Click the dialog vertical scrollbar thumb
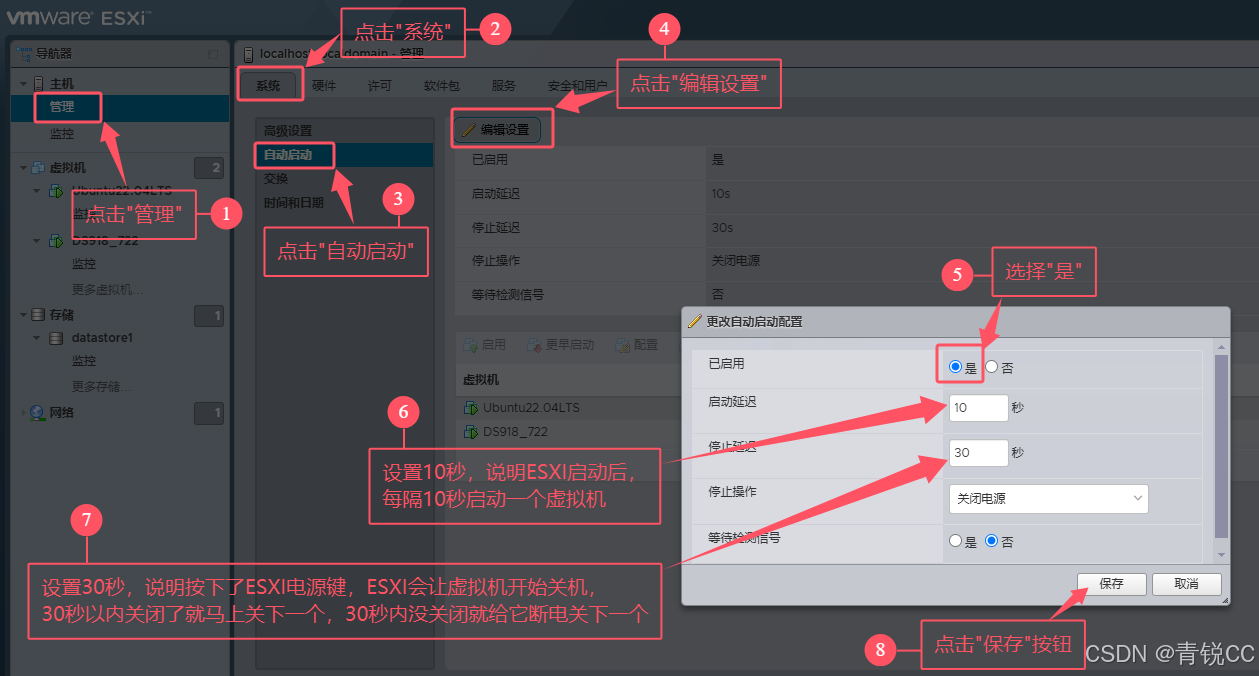This screenshot has height=676, width=1259. [1220, 445]
